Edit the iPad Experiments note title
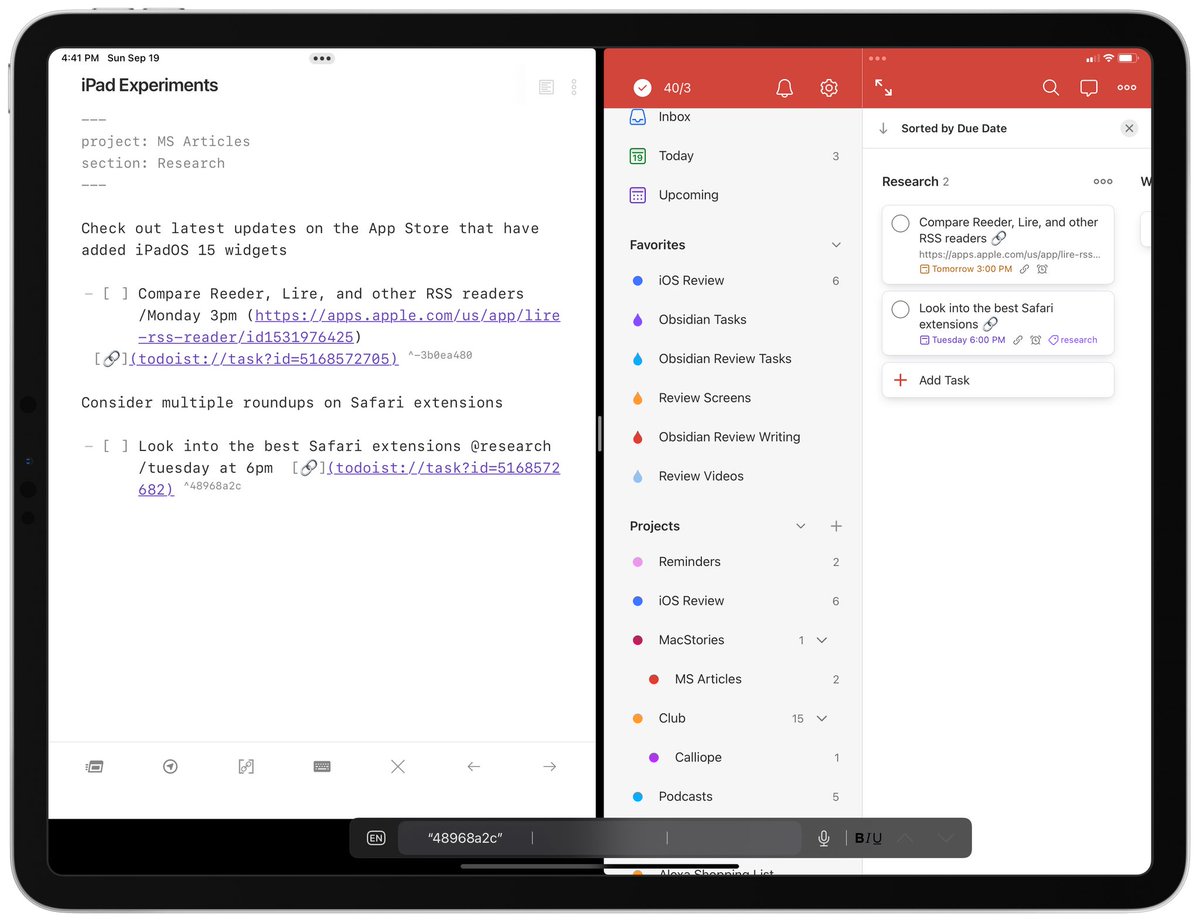 (150, 86)
